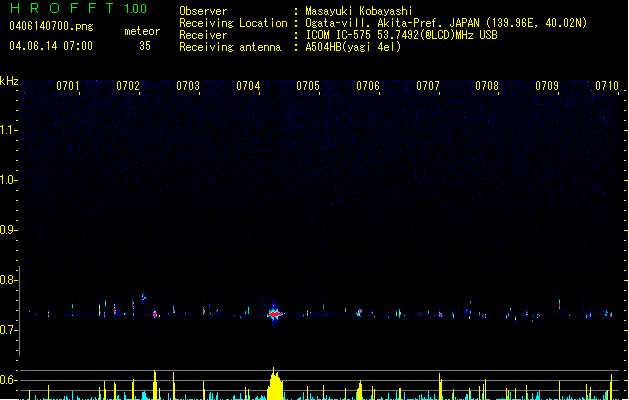Click the Receiving antenna label

point(230,47)
